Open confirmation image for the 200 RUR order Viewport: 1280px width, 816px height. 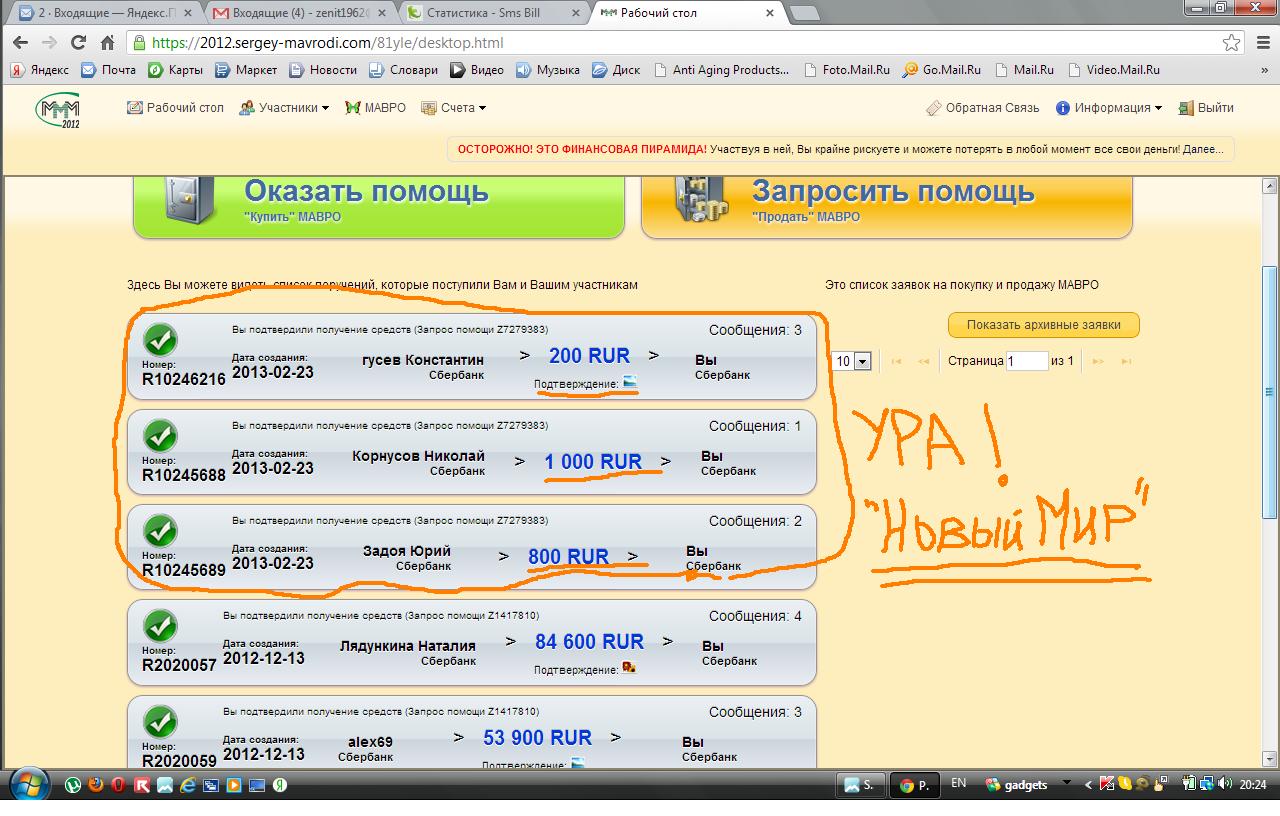(630, 383)
